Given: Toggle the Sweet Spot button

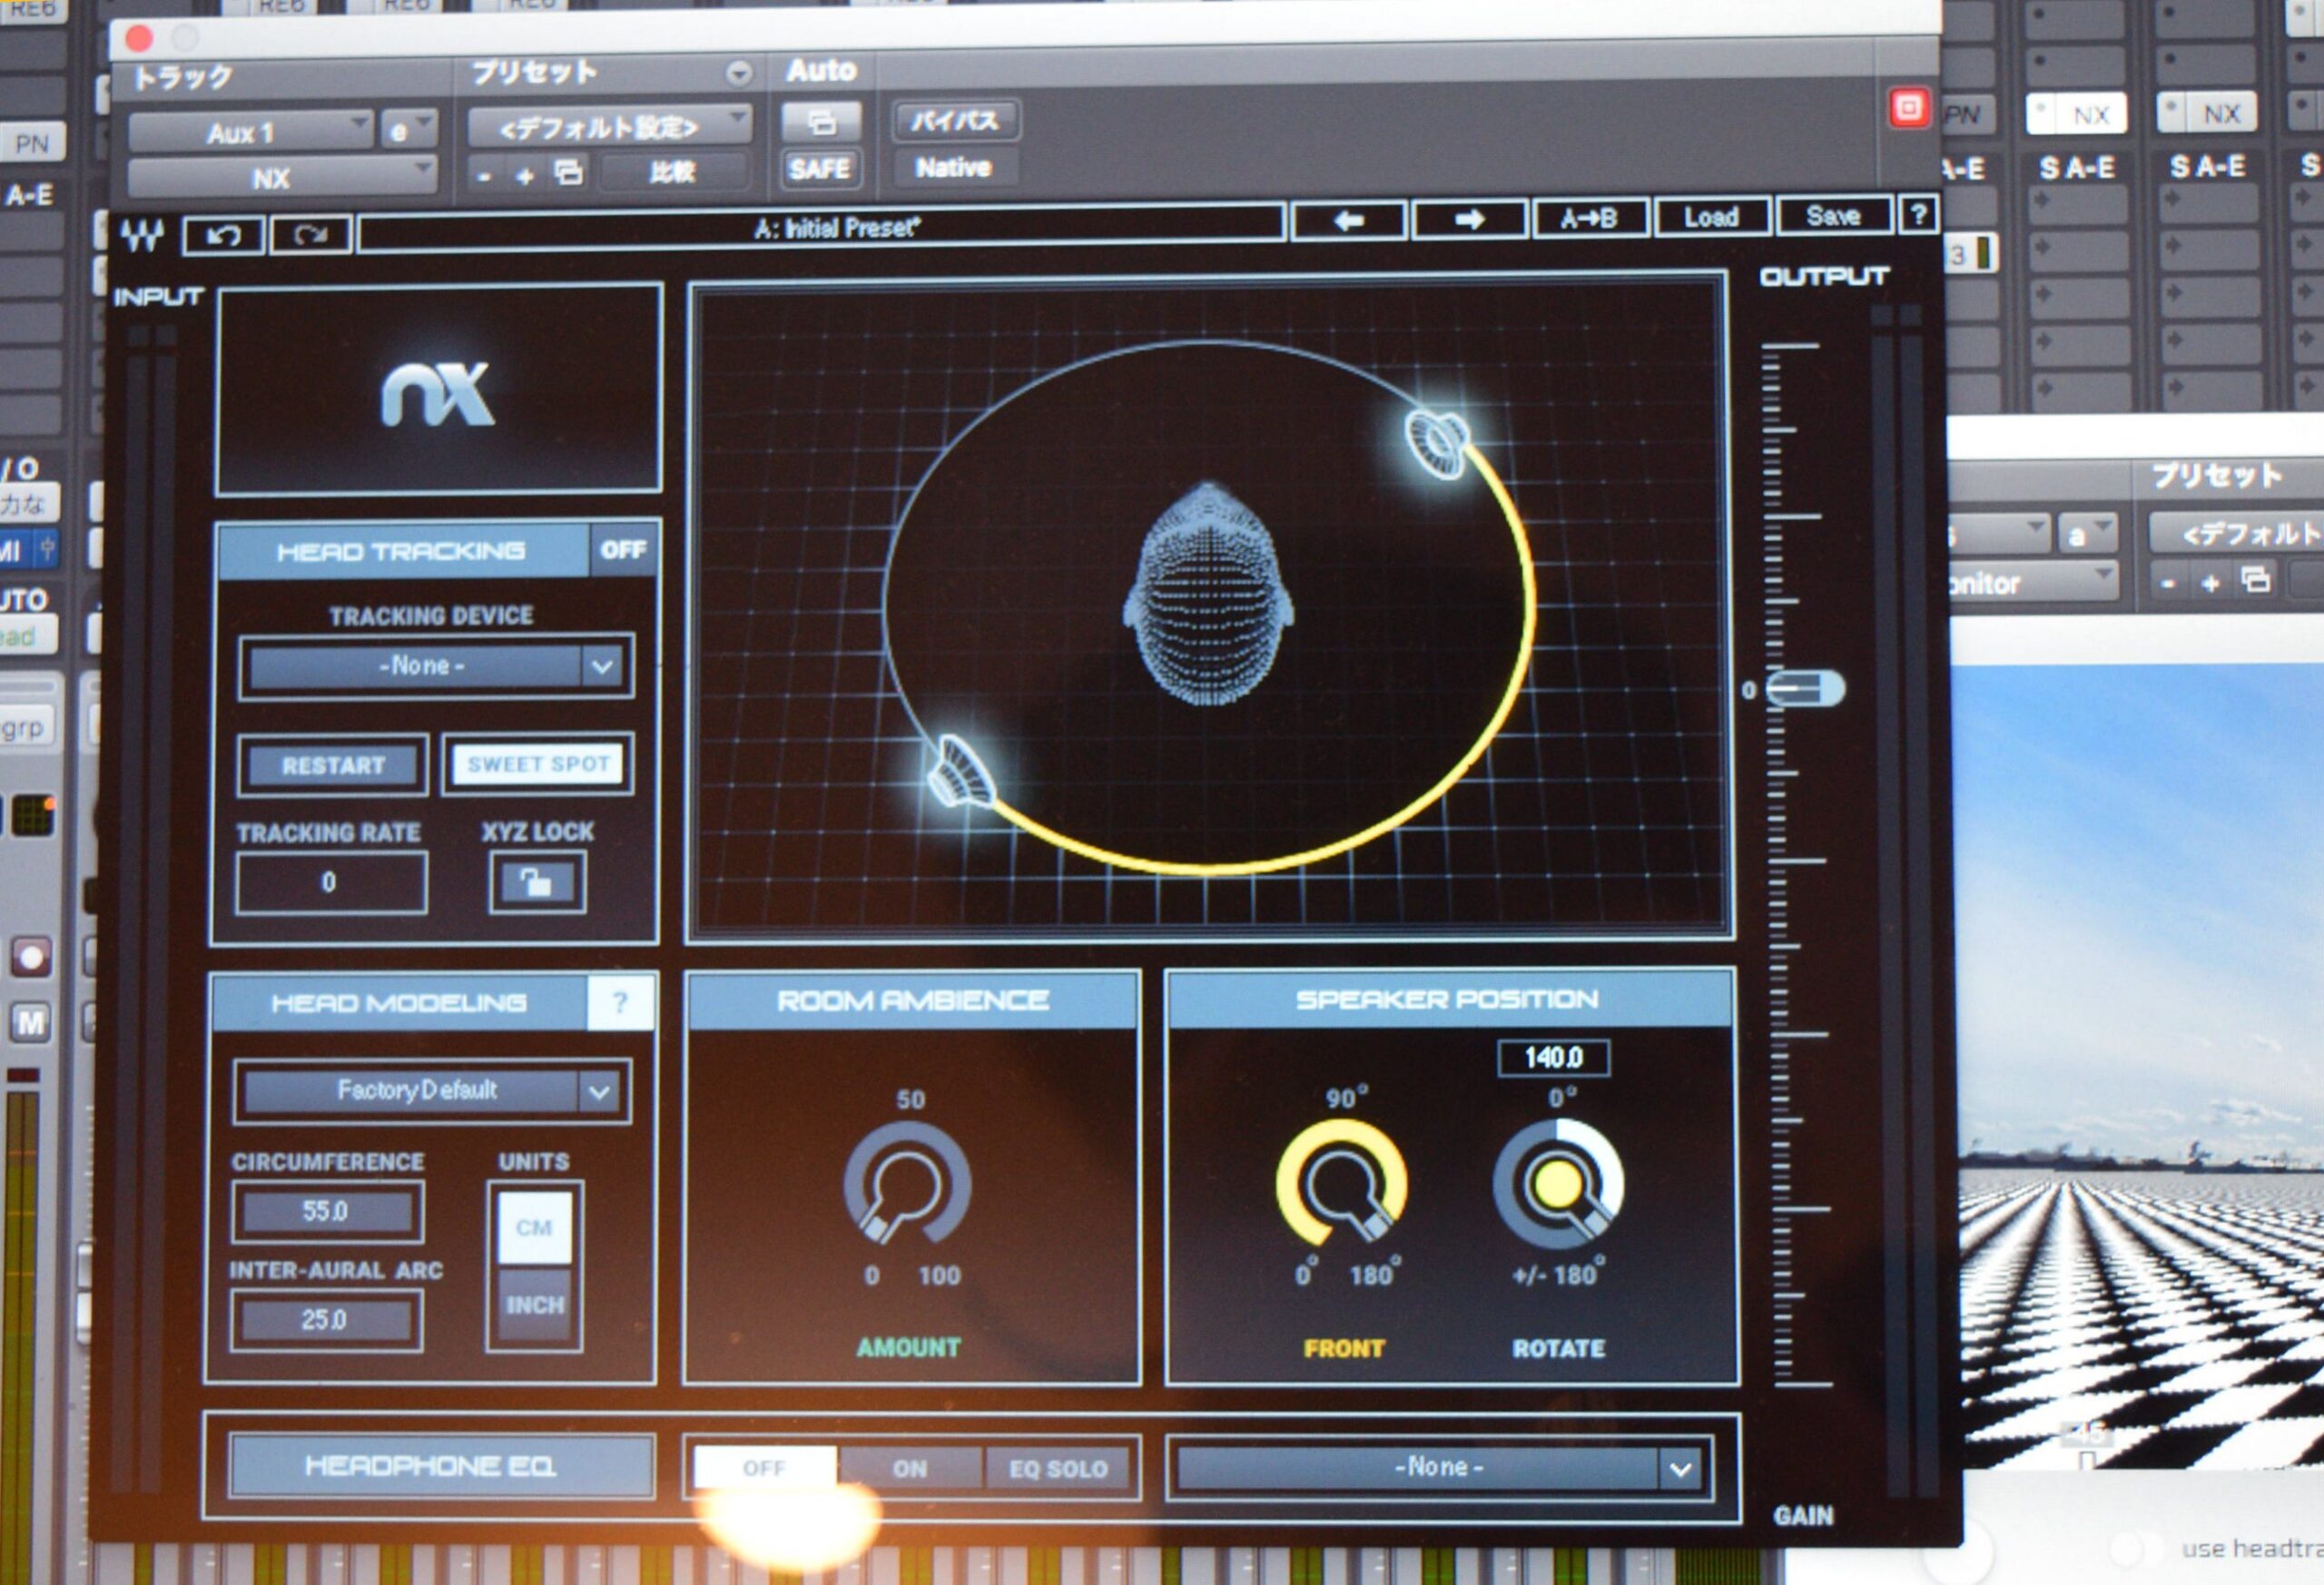Looking at the screenshot, I should tap(538, 765).
